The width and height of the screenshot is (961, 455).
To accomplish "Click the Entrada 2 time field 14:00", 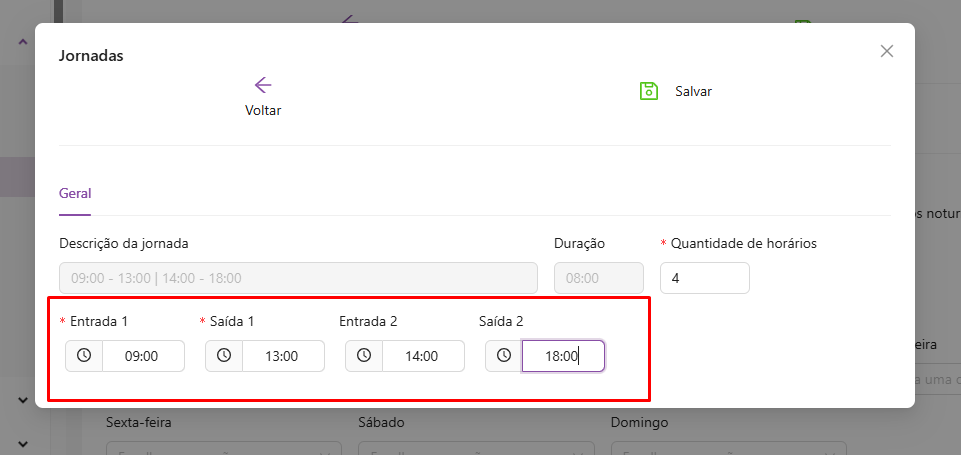I will click(x=423, y=356).
